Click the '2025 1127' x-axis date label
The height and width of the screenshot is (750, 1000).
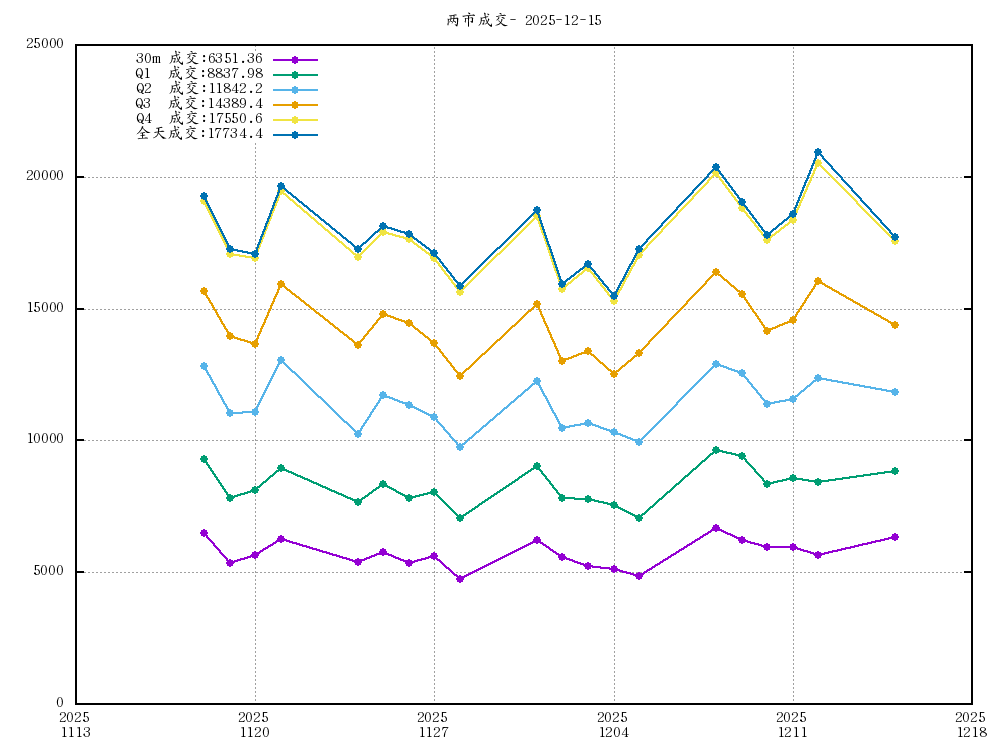pyautogui.click(x=433, y=724)
